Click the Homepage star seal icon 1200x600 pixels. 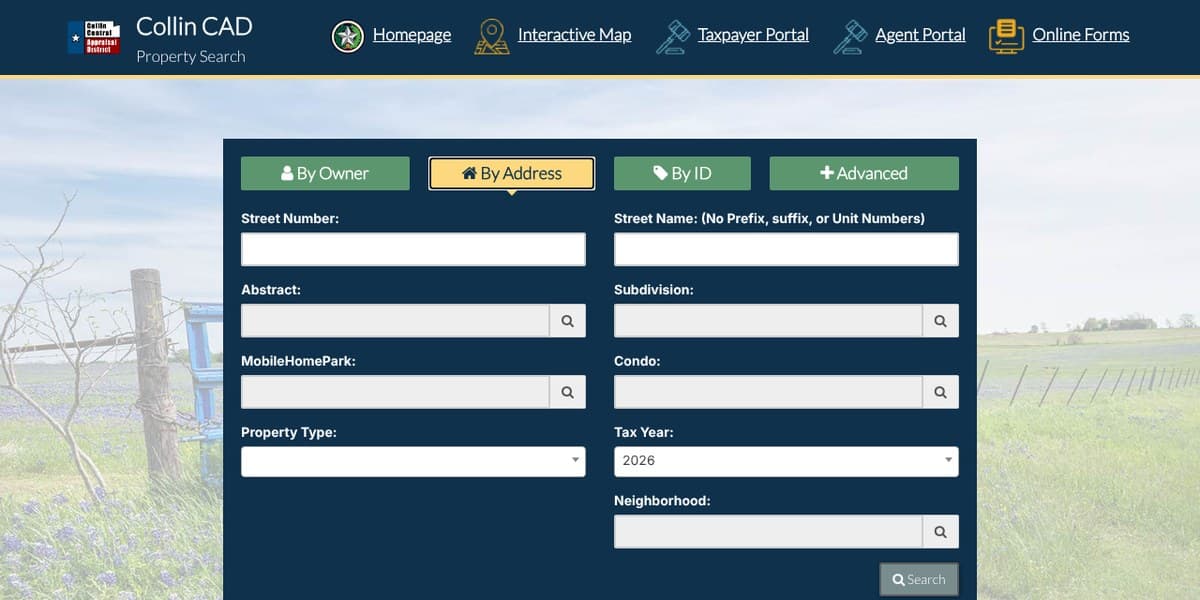(x=347, y=37)
